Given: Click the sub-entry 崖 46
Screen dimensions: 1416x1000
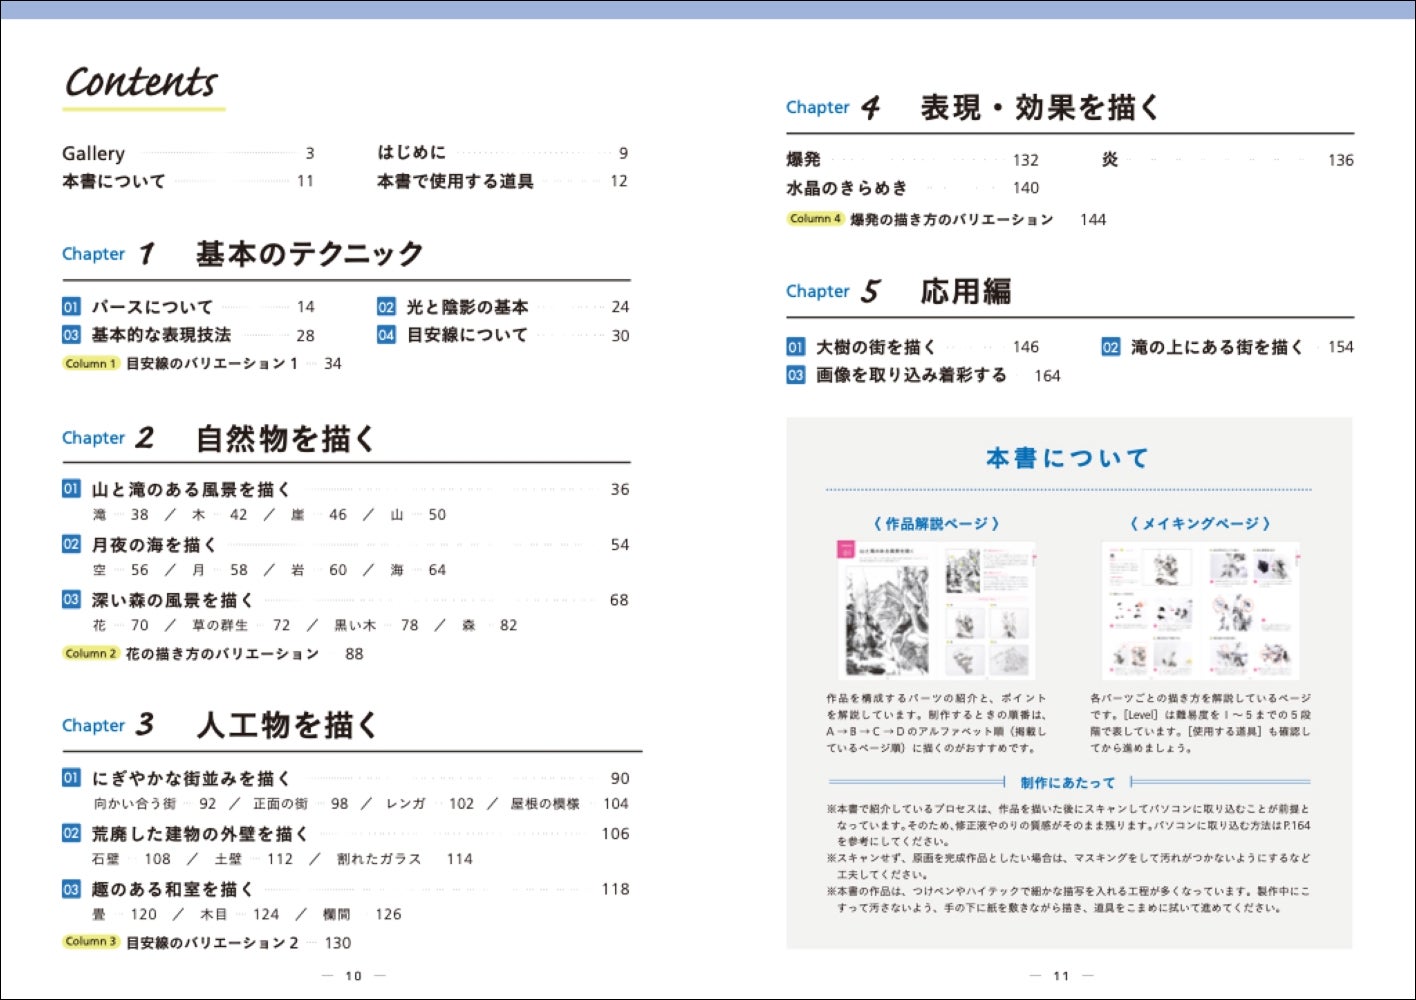Looking at the screenshot, I should [319, 515].
